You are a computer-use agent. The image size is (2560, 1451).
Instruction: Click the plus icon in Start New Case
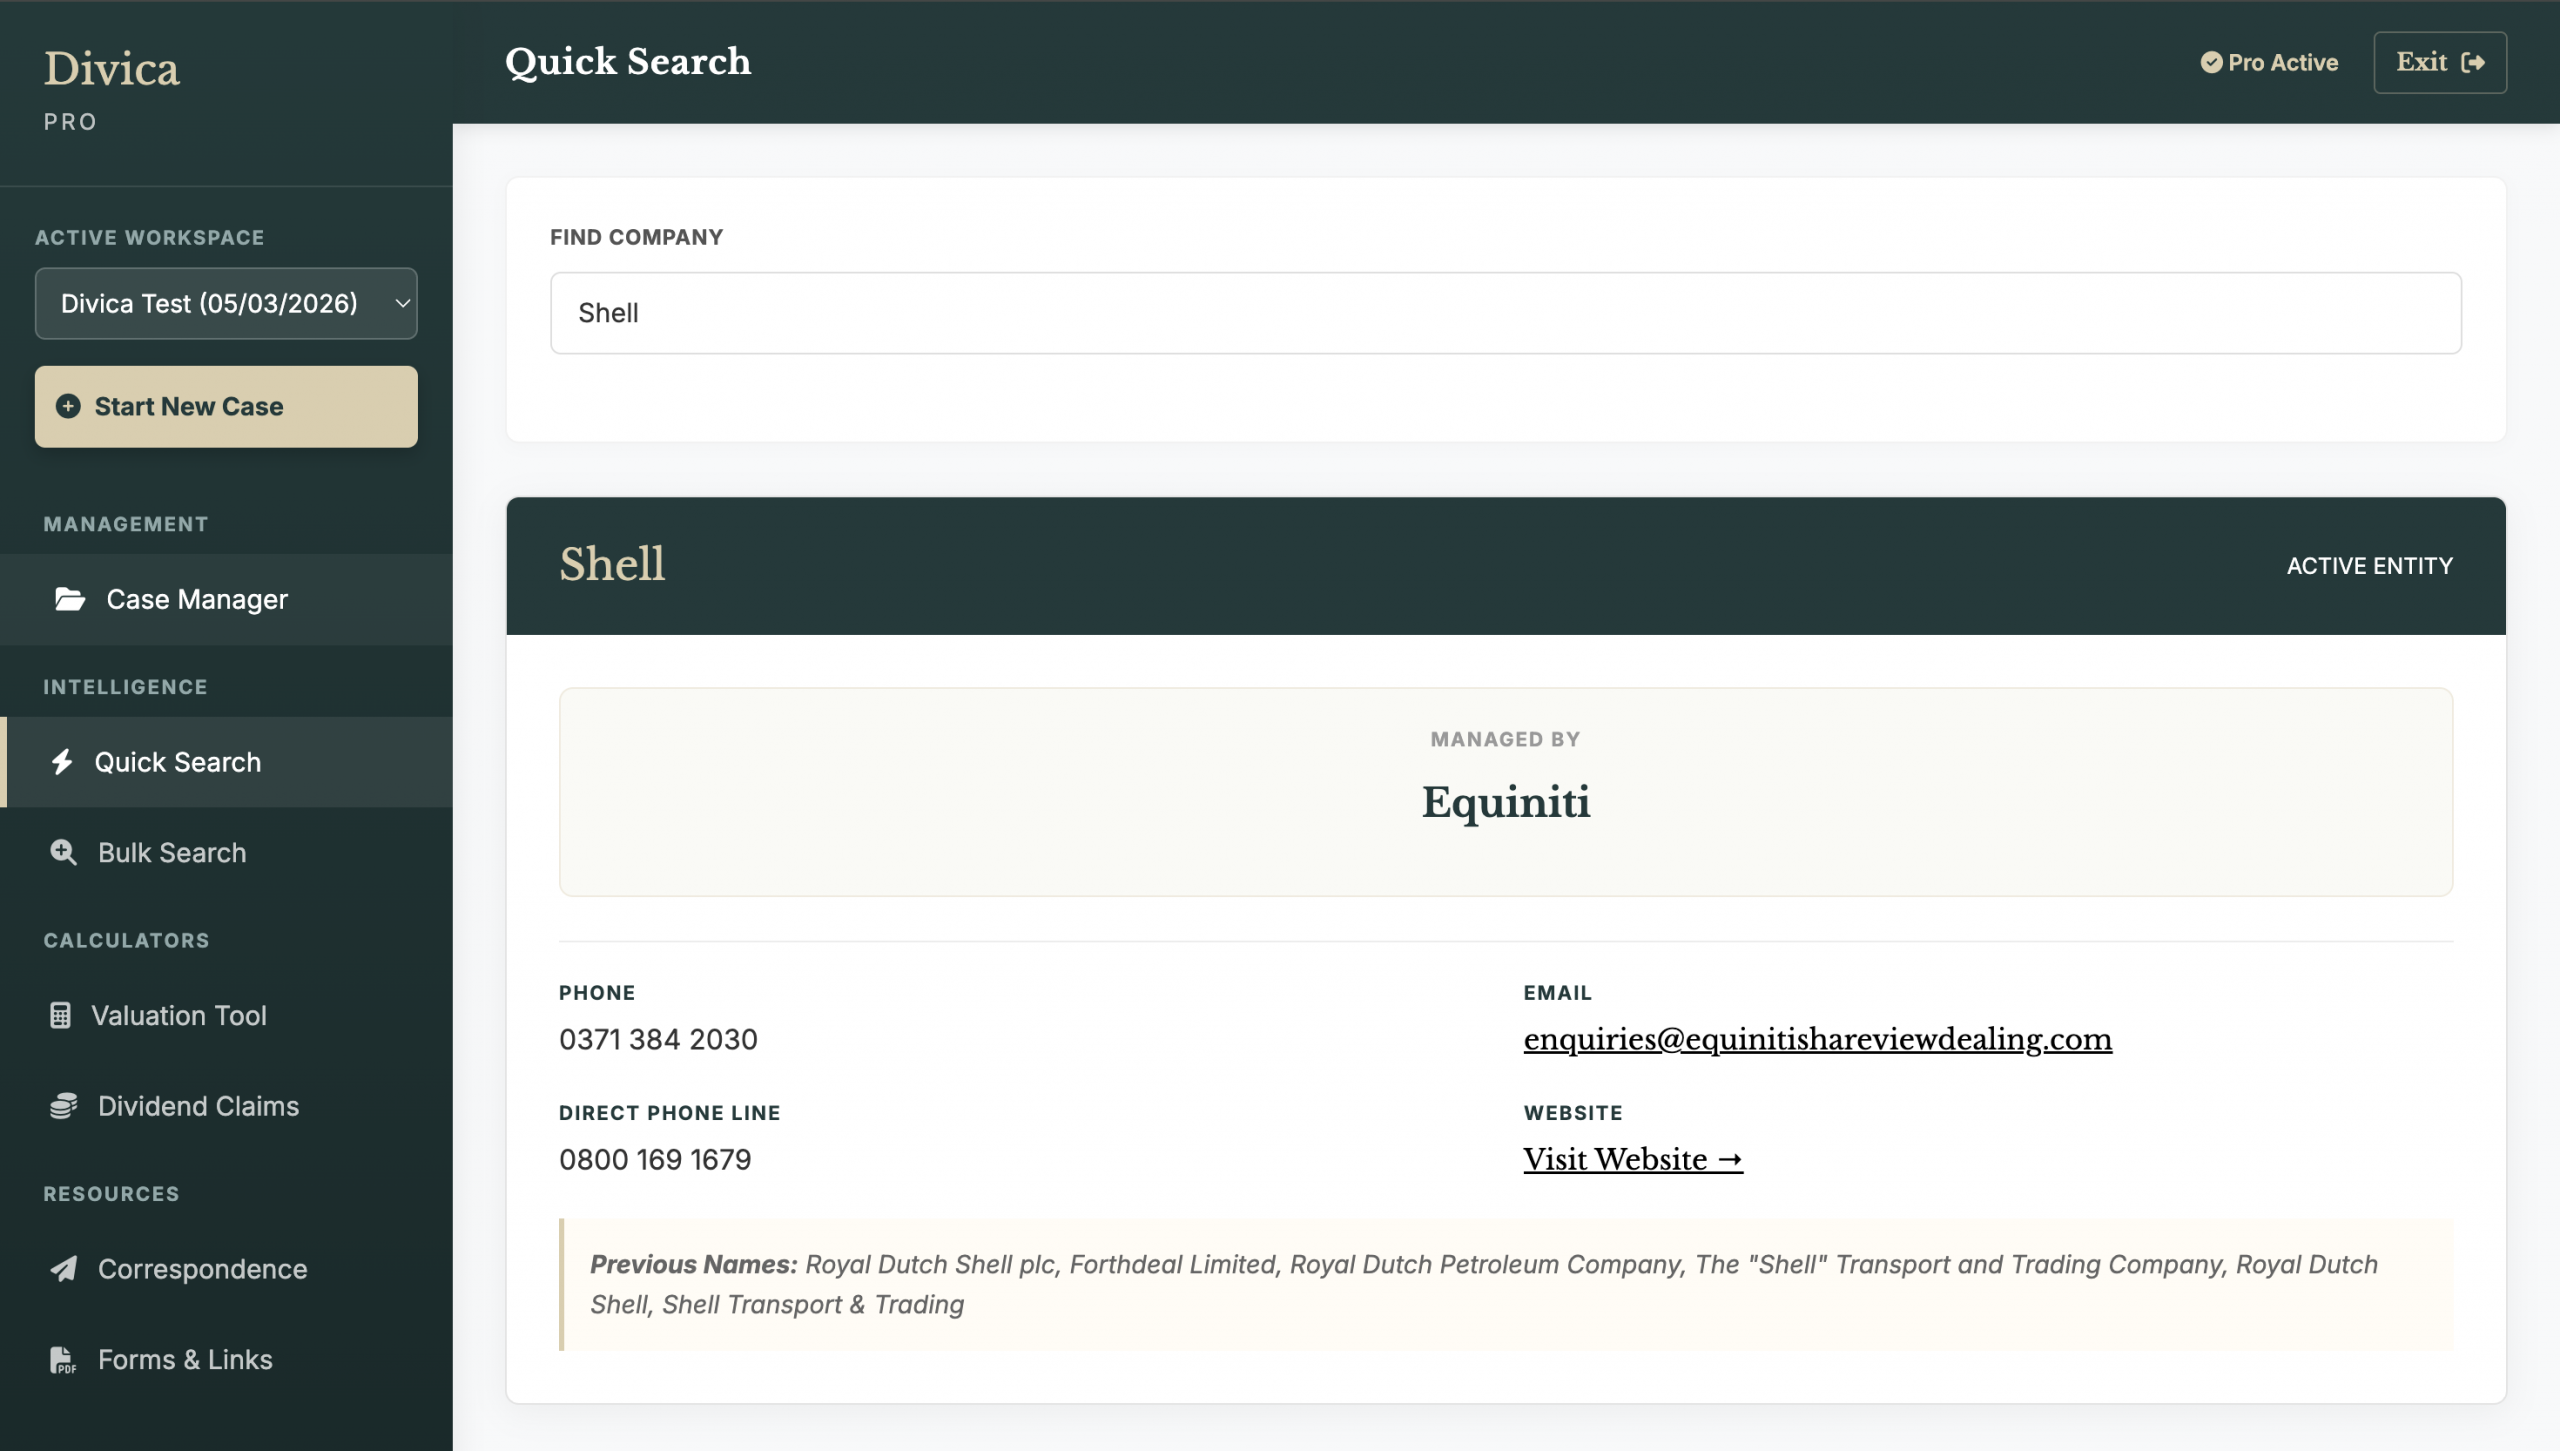click(68, 406)
